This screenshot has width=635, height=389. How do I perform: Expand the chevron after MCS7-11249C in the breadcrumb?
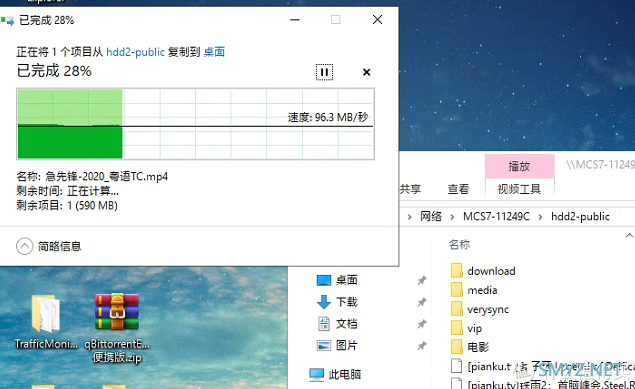540,217
